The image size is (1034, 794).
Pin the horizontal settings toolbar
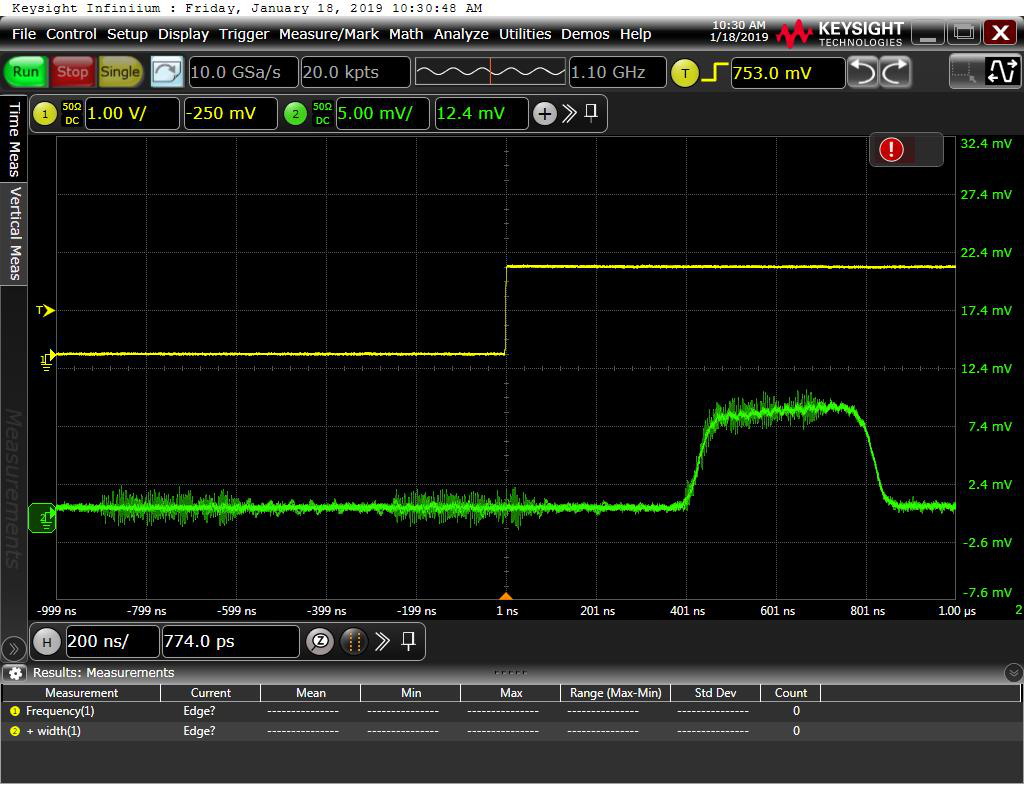[408, 641]
